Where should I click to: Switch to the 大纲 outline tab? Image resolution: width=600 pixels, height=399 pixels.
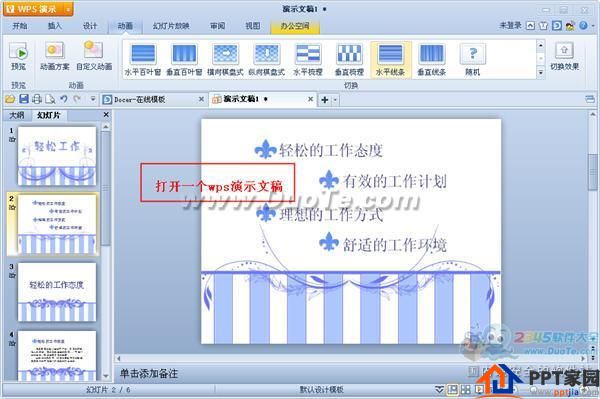pyautogui.click(x=16, y=115)
